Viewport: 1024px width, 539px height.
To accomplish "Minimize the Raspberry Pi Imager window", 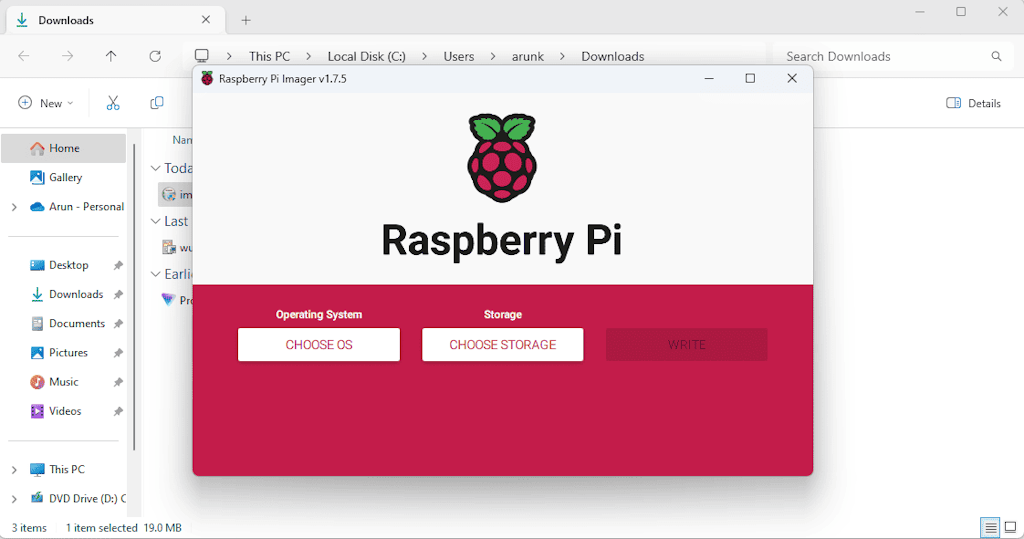I will 709,78.
